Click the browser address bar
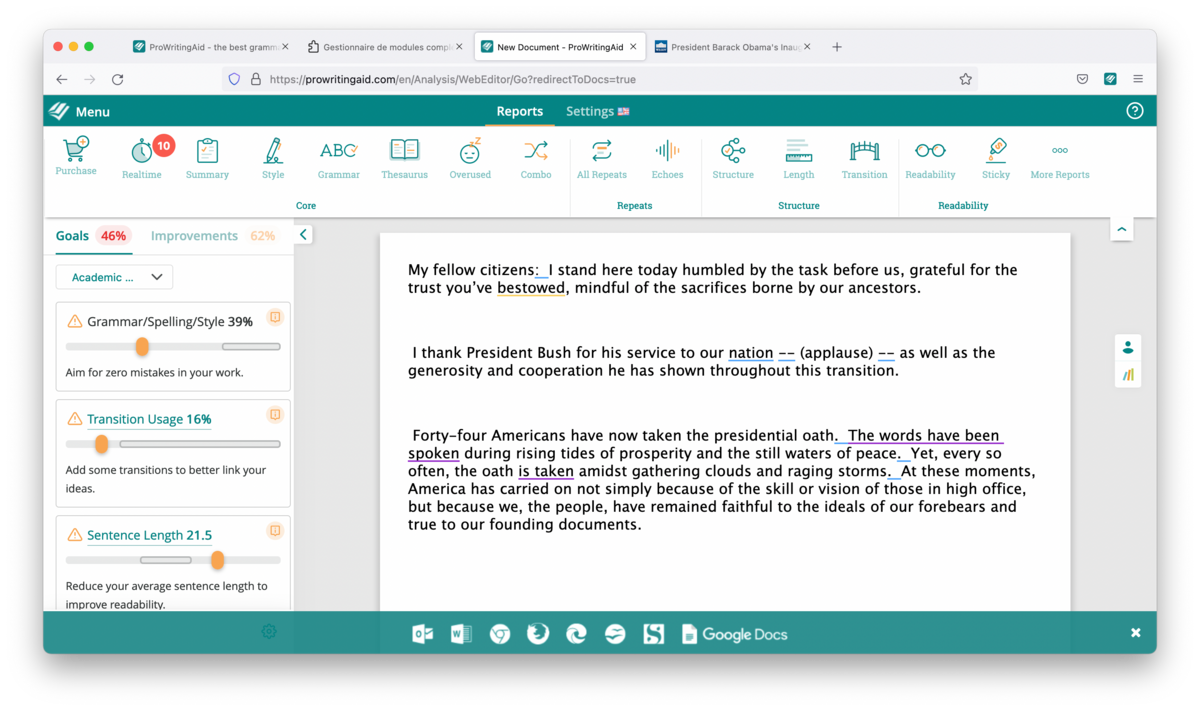The image size is (1200, 711). pos(600,79)
